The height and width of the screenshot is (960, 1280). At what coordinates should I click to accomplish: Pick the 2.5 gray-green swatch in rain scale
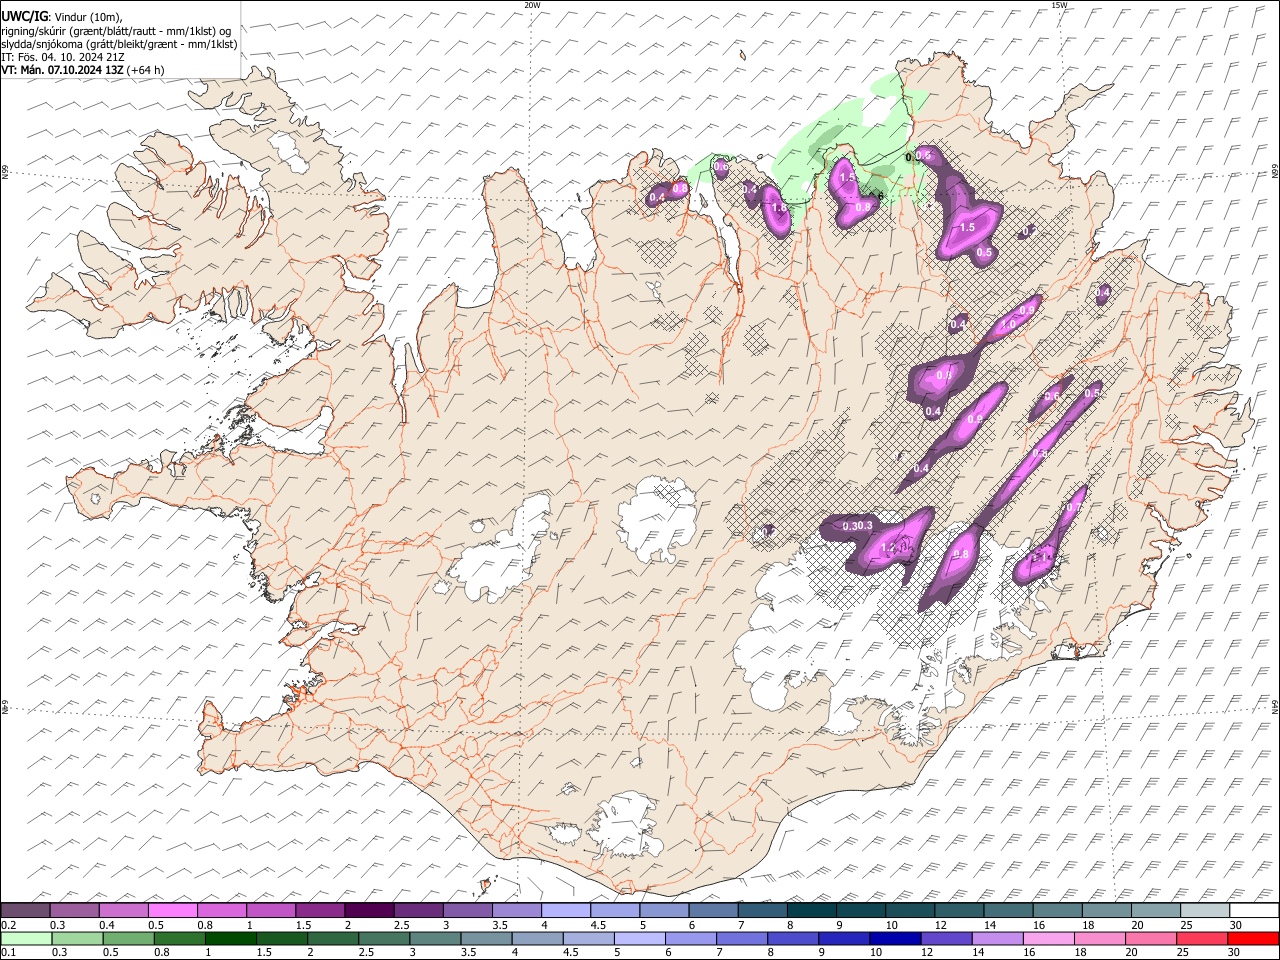pyautogui.click(x=384, y=938)
